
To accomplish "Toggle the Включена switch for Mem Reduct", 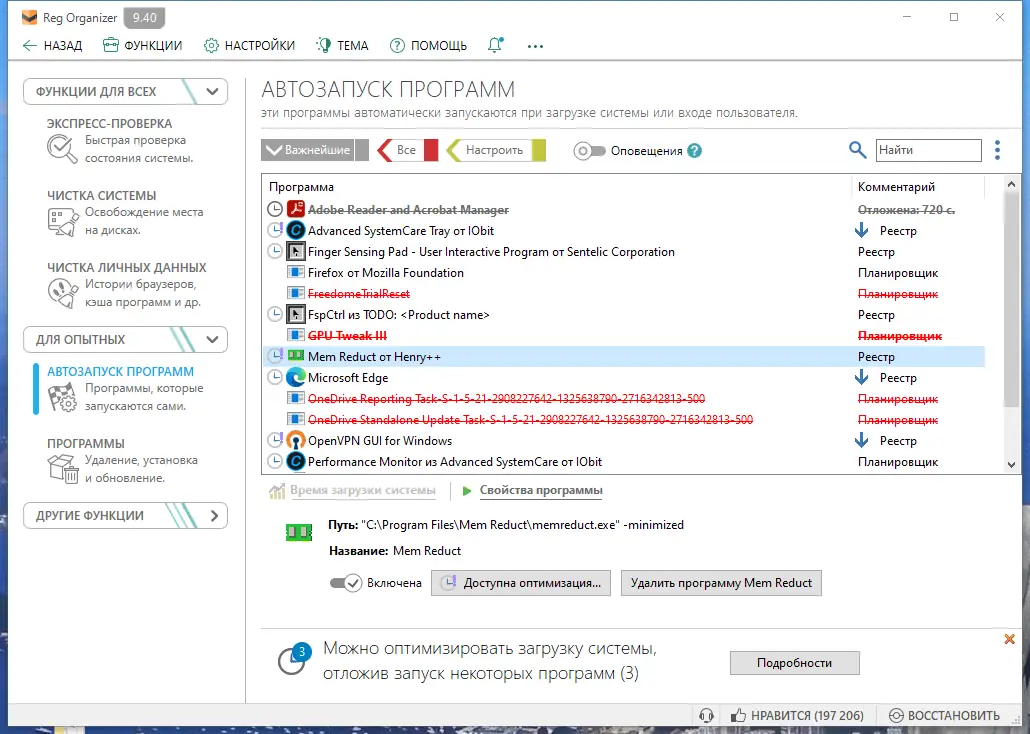I will tap(346, 583).
